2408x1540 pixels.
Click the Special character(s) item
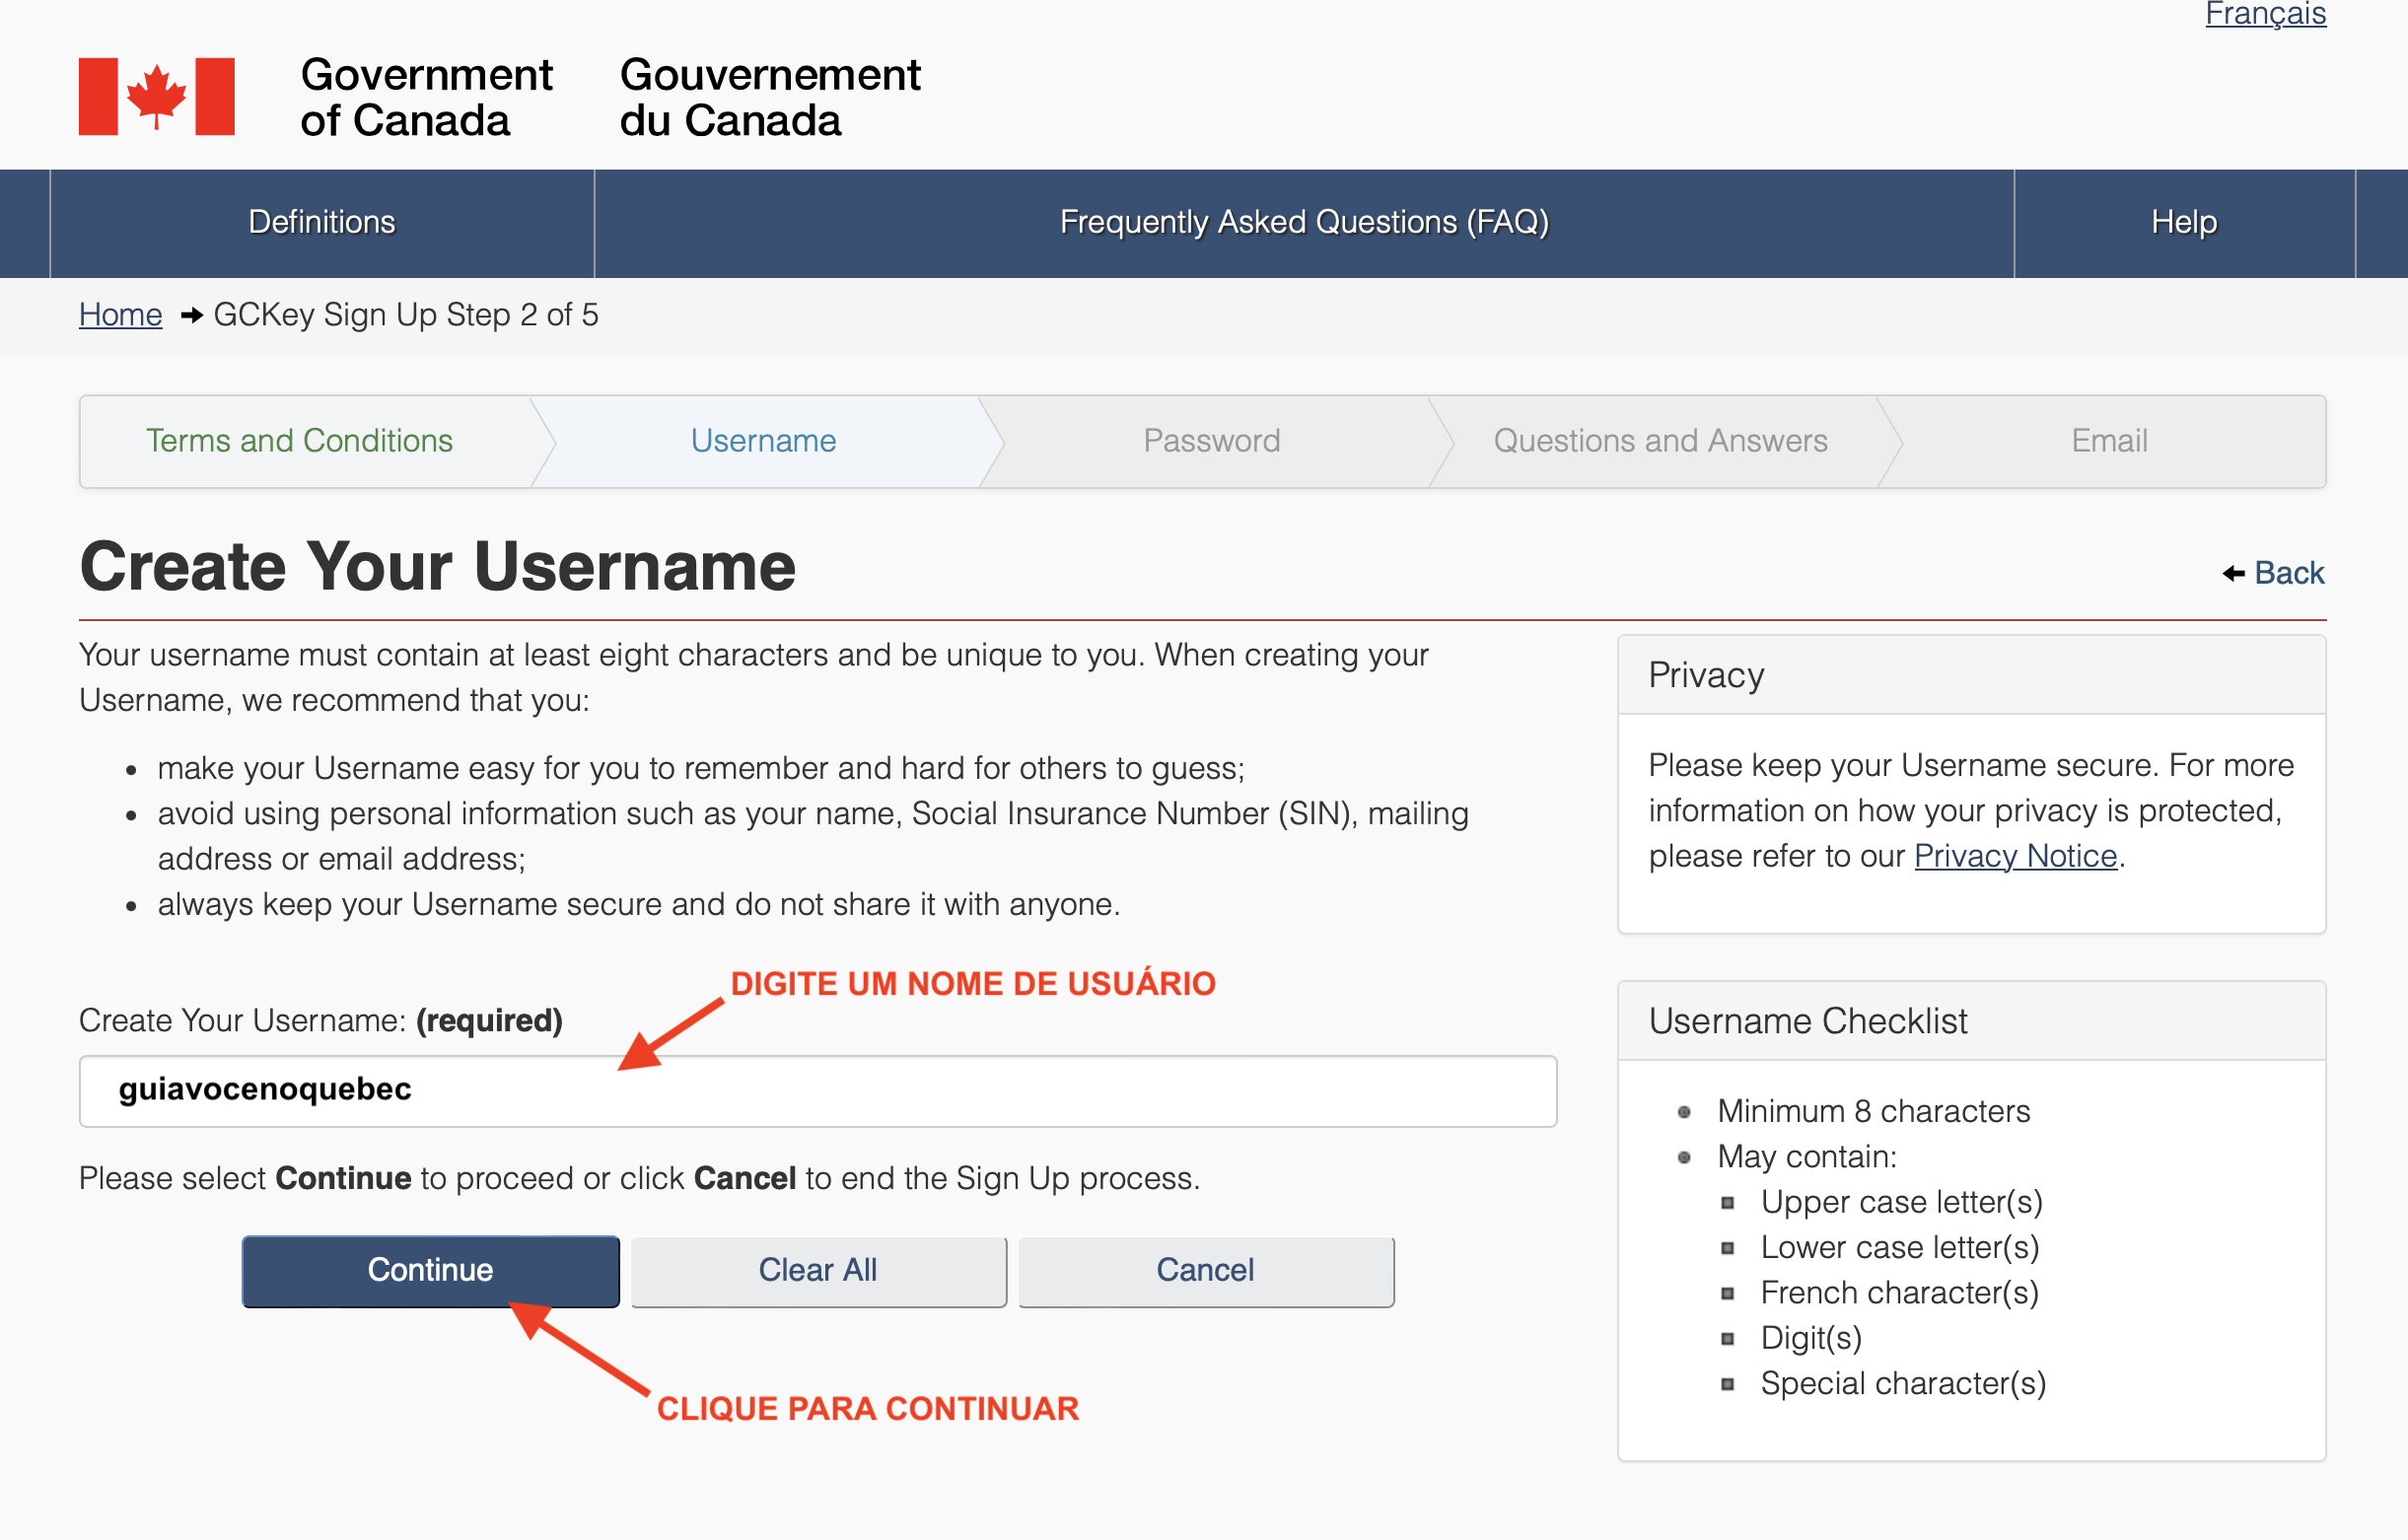point(1902,1383)
